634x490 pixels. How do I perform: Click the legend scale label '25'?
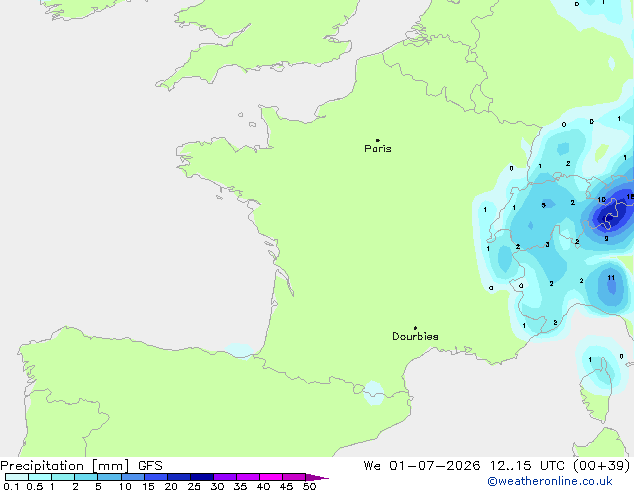point(194,486)
